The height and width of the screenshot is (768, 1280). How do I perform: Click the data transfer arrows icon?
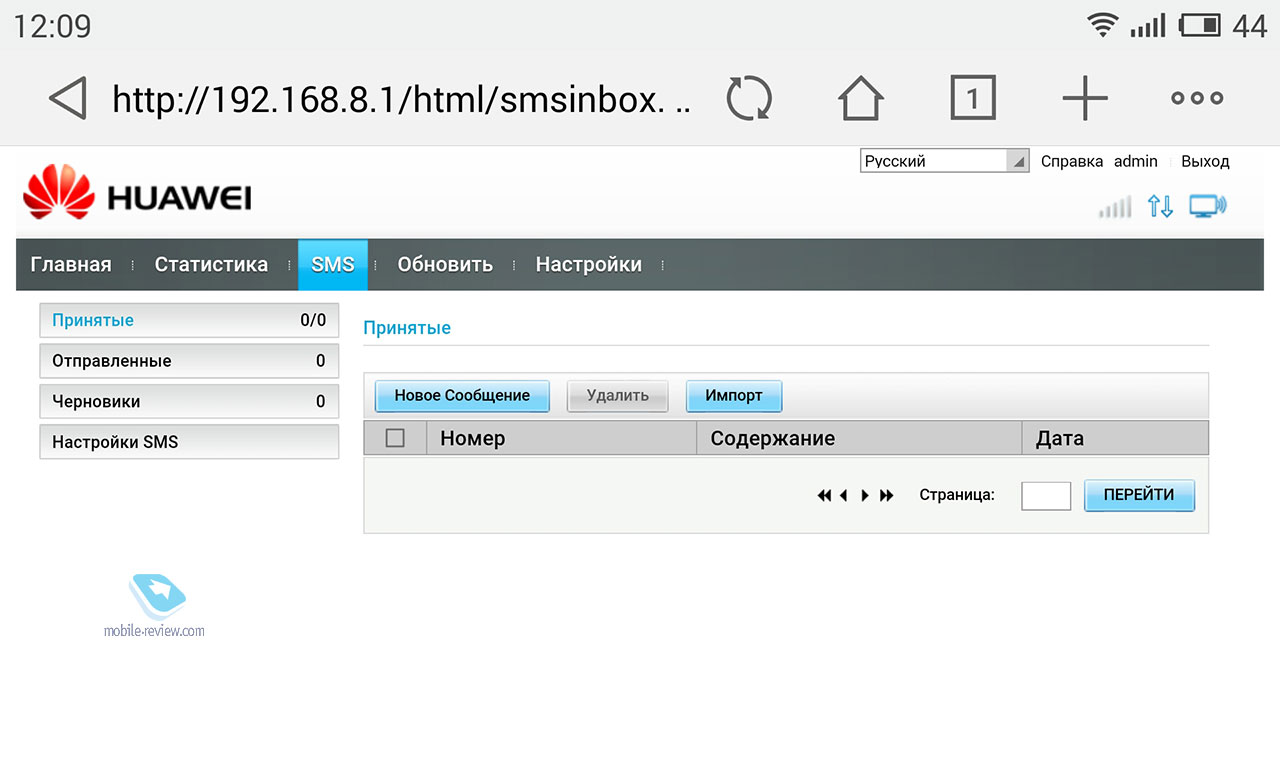pos(1160,207)
